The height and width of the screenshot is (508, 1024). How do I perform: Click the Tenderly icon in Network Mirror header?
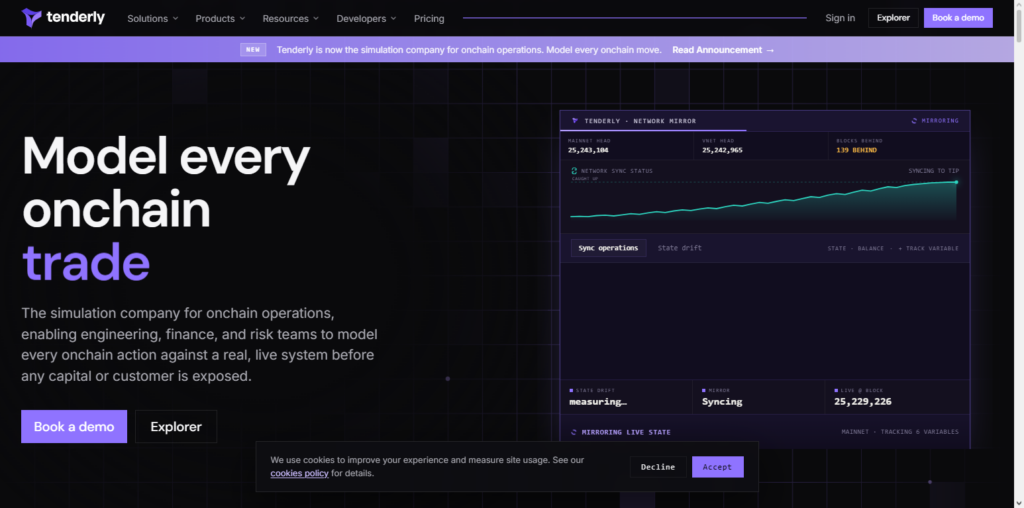[x=575, y=121]
